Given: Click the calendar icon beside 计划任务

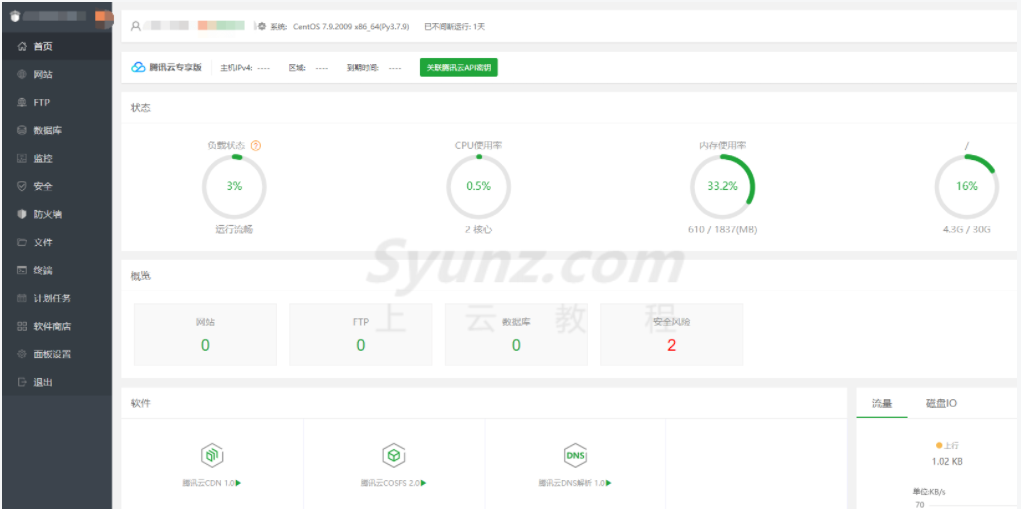Looking at the screenshot, I should point(21,298).
